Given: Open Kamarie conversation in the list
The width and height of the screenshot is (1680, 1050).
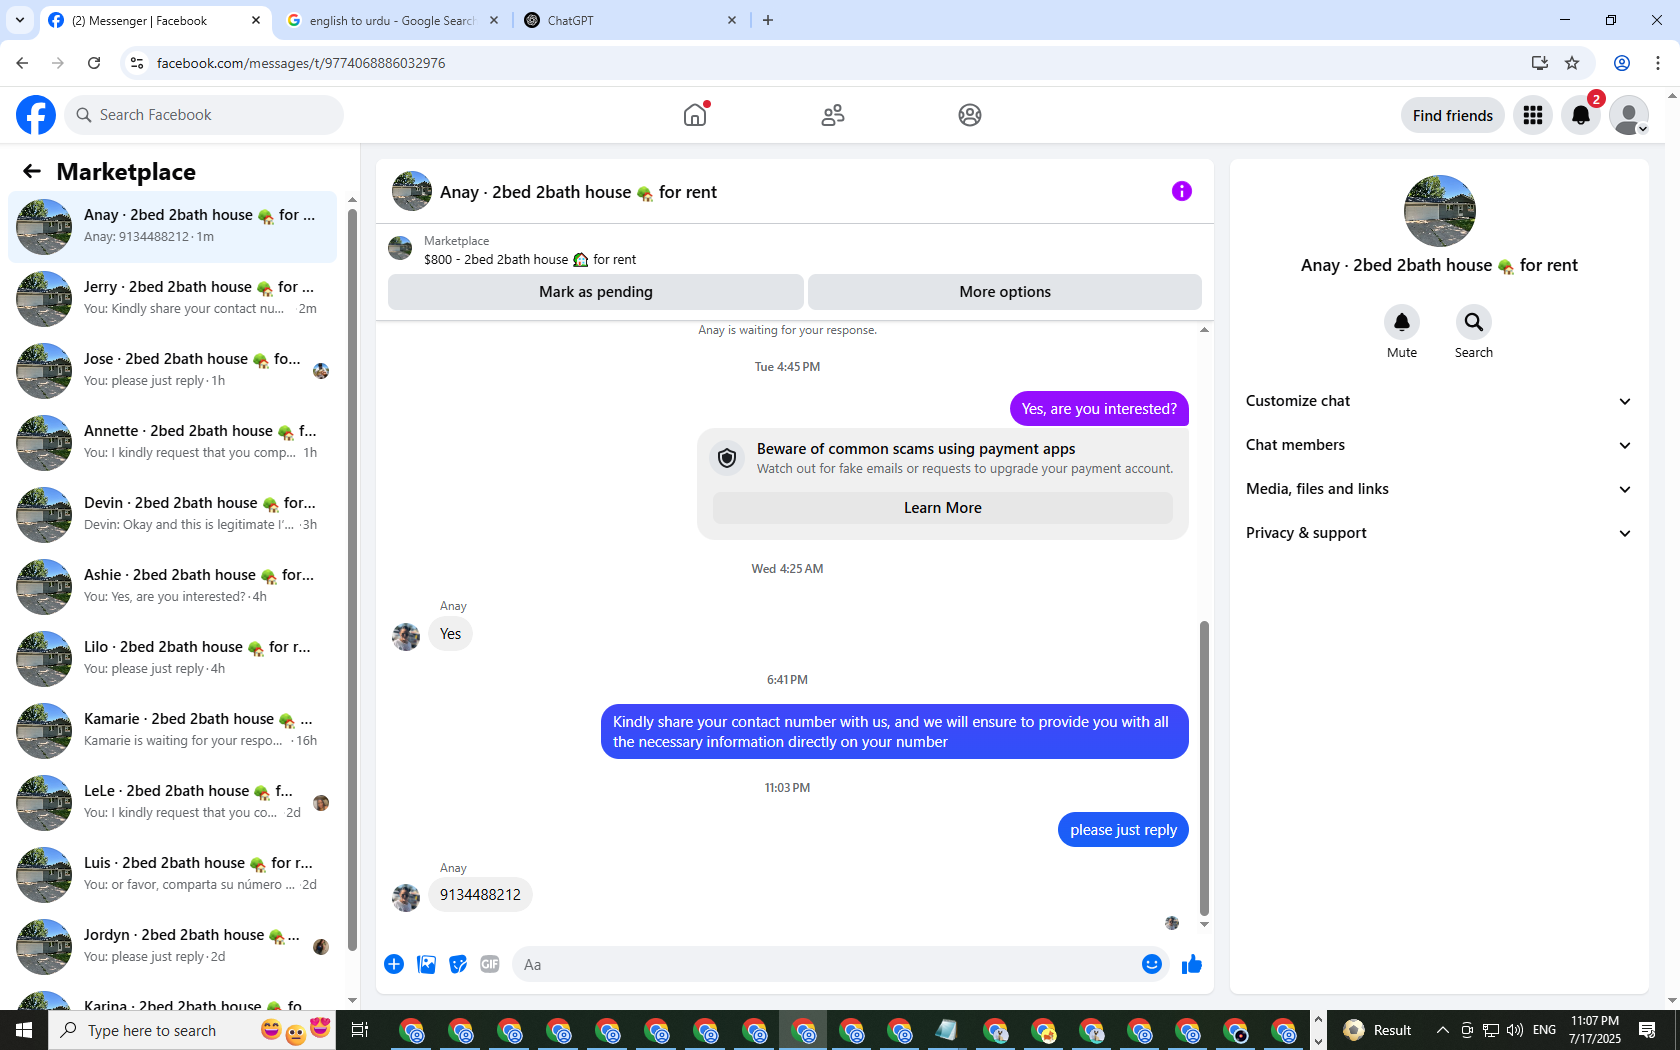Looking at the screenshot, I should coord(172,730).
